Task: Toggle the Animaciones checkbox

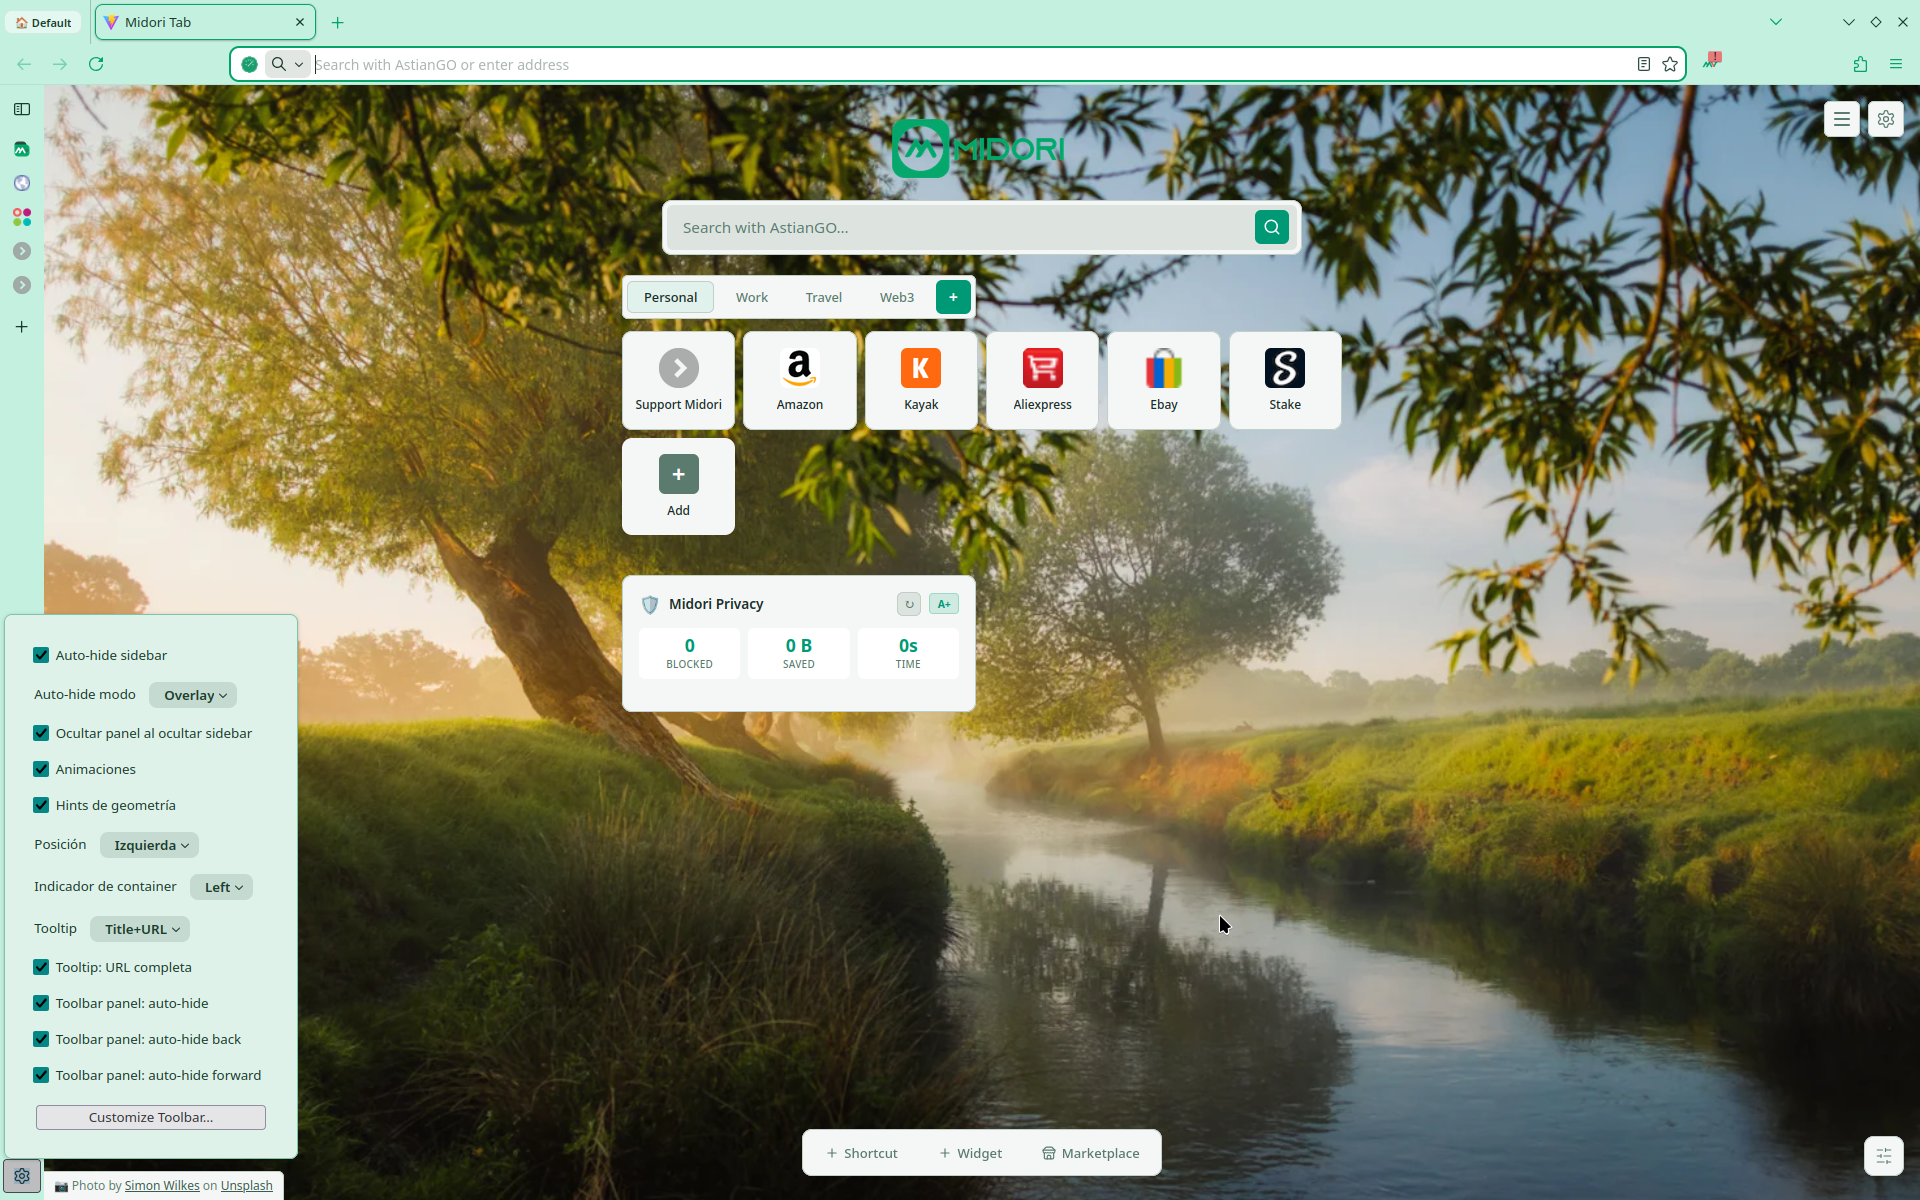Action: tap(41, 769)
